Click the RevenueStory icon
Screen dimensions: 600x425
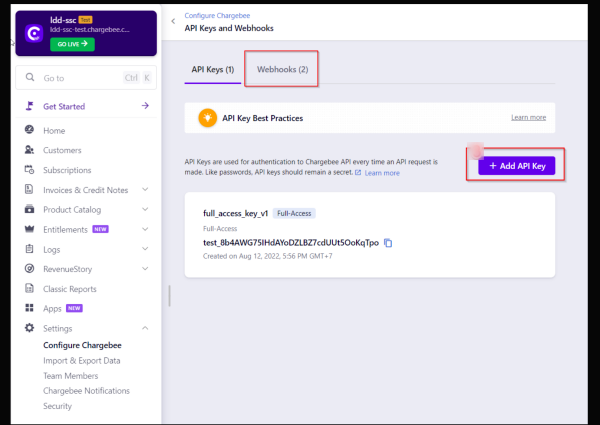click(x=29, y=269)
